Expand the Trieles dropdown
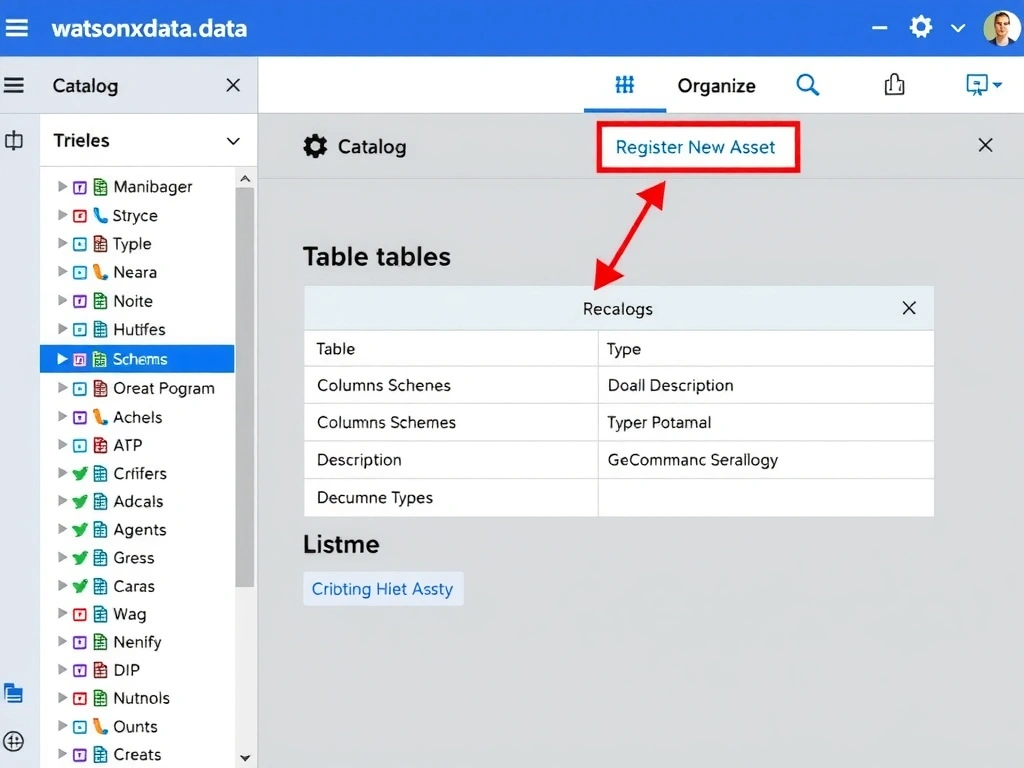1024x768 pixels. pyautogui.click(x=233, y=141)
